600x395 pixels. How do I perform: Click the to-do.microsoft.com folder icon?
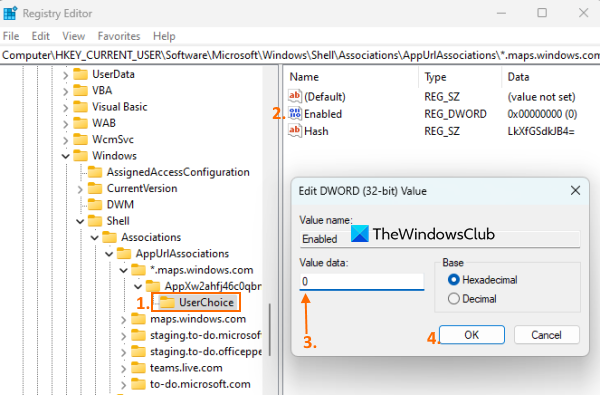click(139, 384)
